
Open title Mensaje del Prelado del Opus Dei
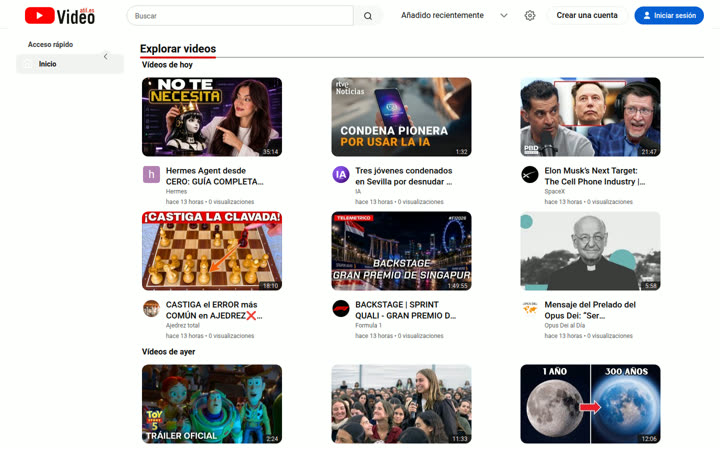tap(590, 310)
